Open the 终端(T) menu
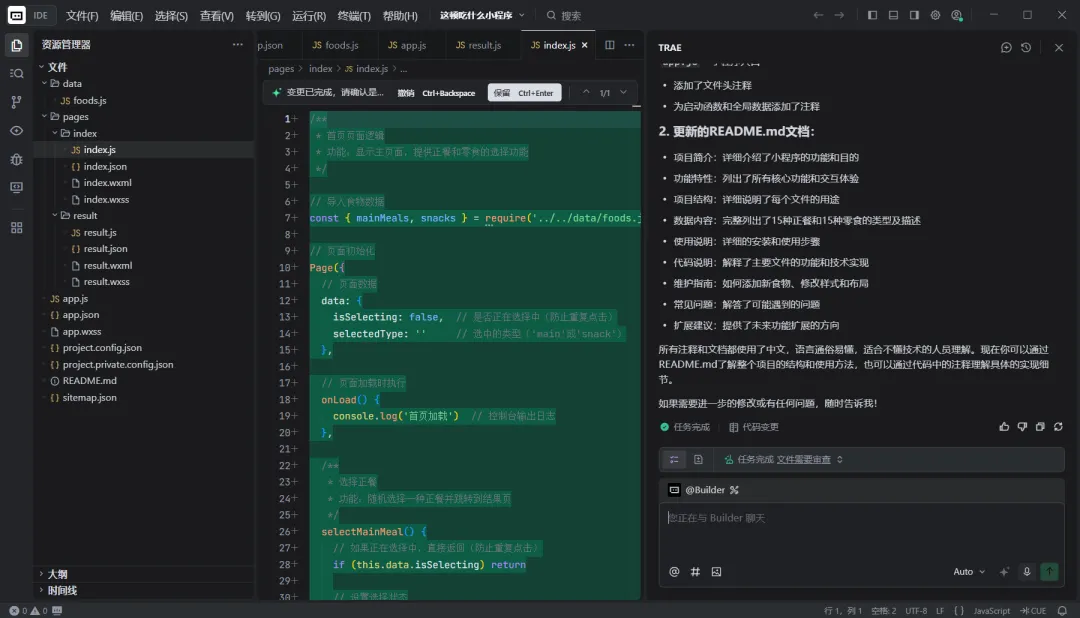This screenshot has height=618, width=1080. coord(354,15)
